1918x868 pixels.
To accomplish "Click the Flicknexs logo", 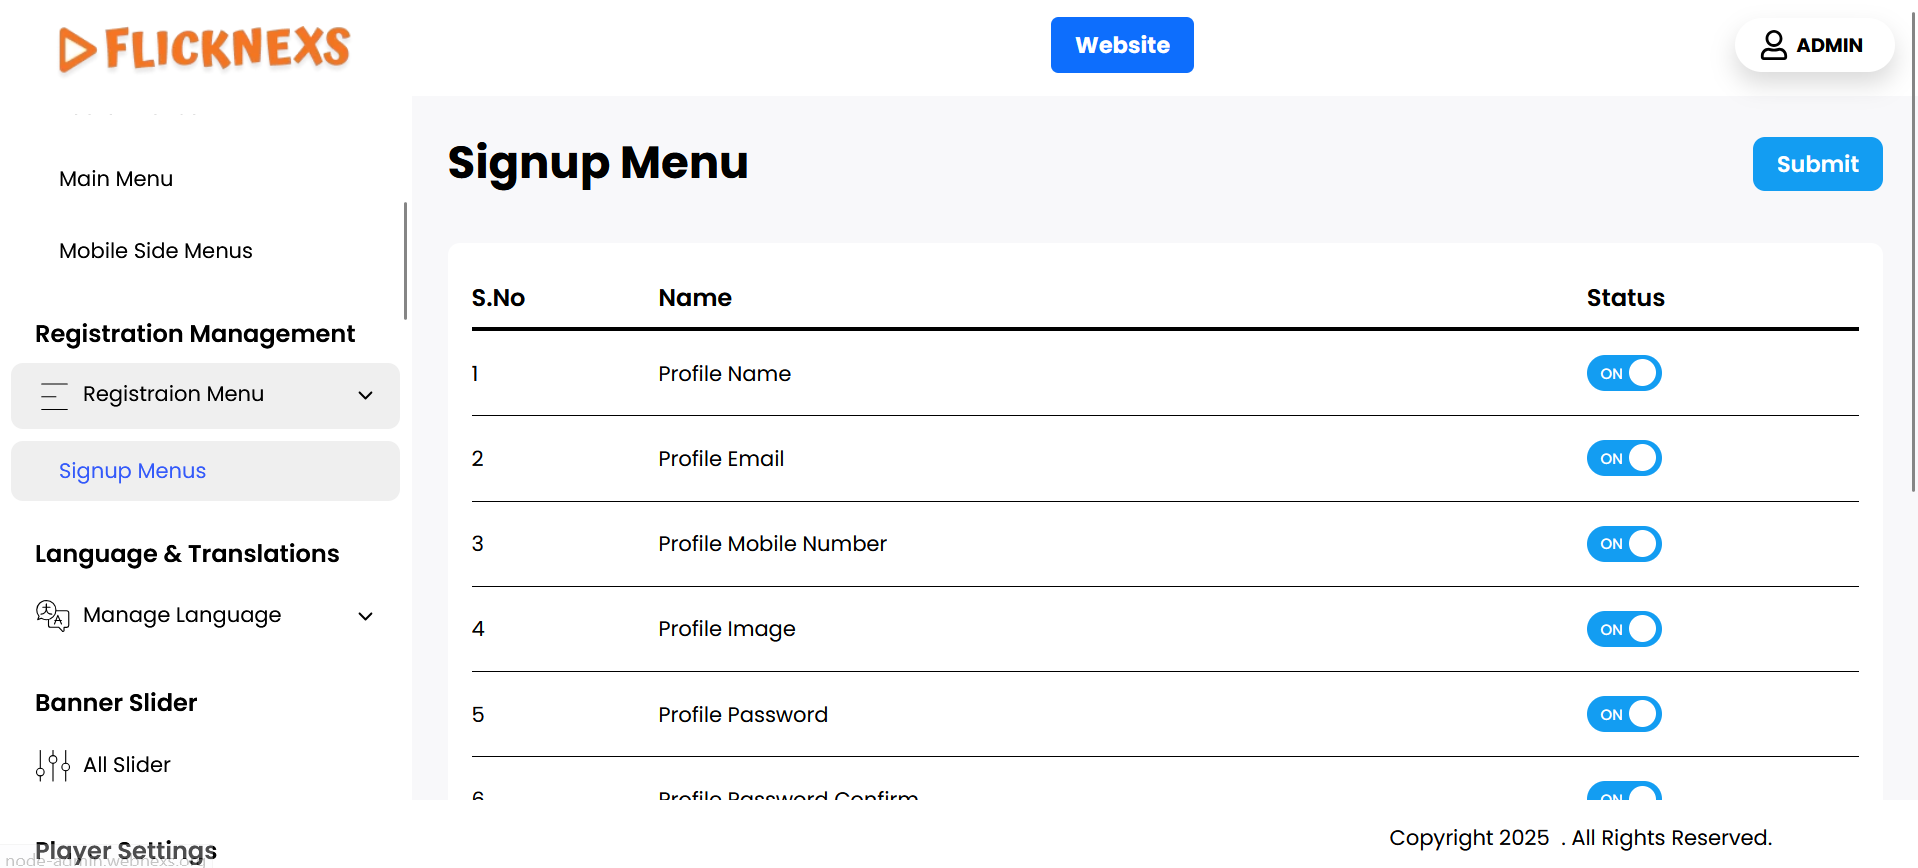I will pyautogui.click(x=205, y=48).
